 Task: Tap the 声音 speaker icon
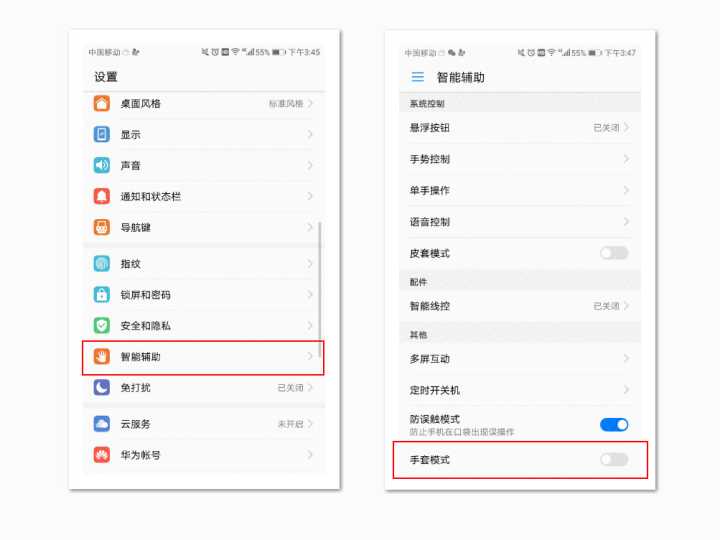101,165
